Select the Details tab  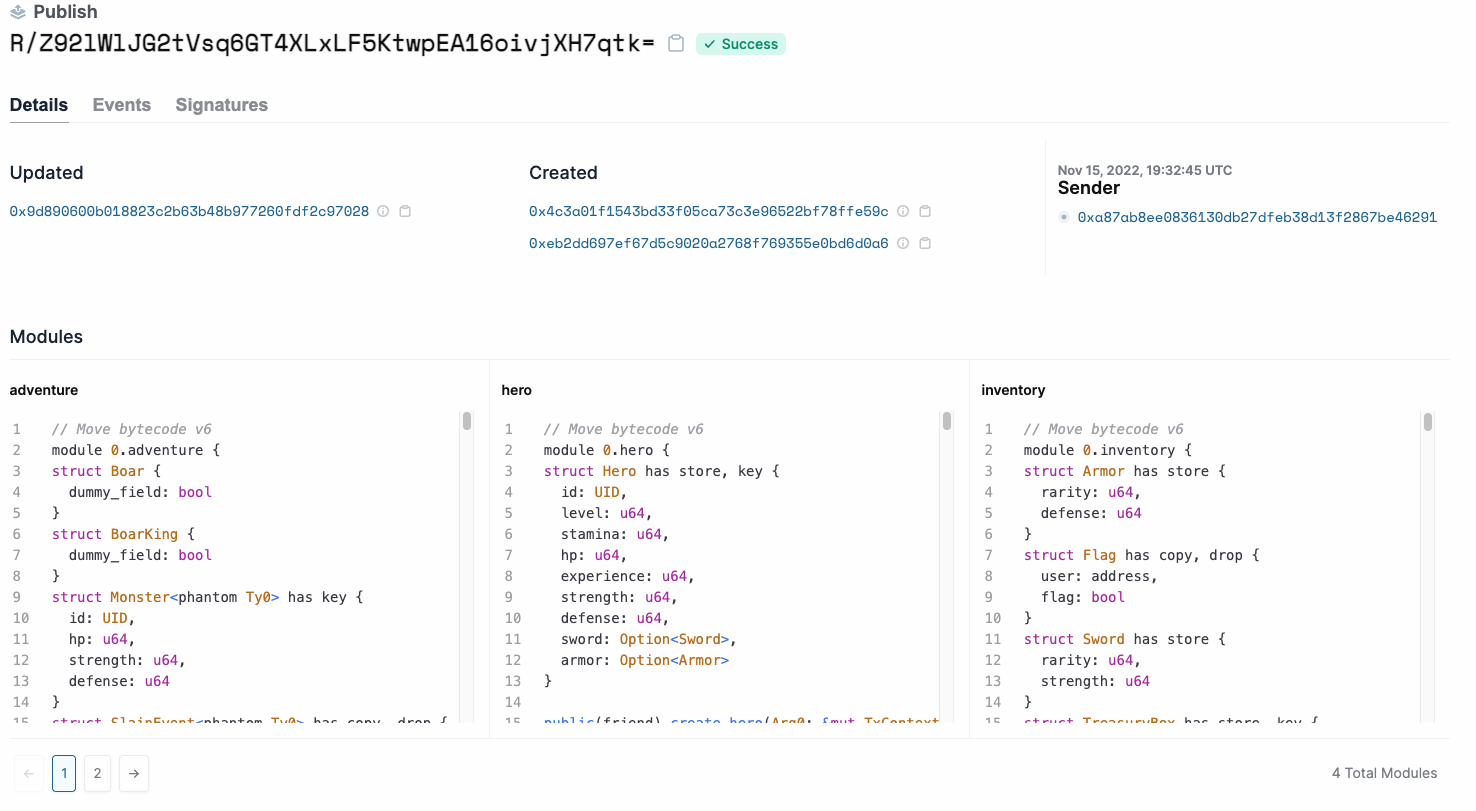(39, 105)
